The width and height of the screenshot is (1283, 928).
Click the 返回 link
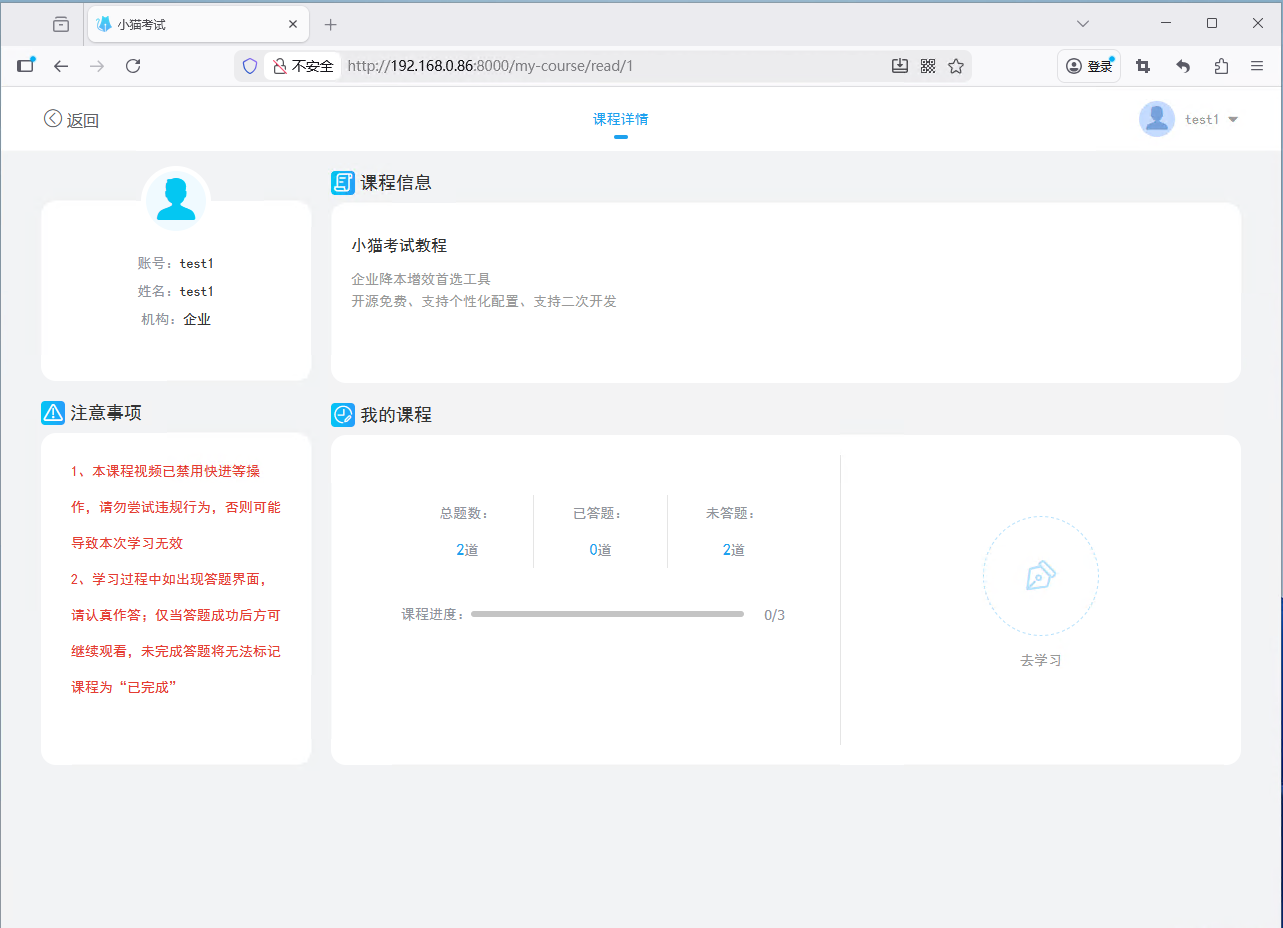pyautogui.click(x=83, y=121)
